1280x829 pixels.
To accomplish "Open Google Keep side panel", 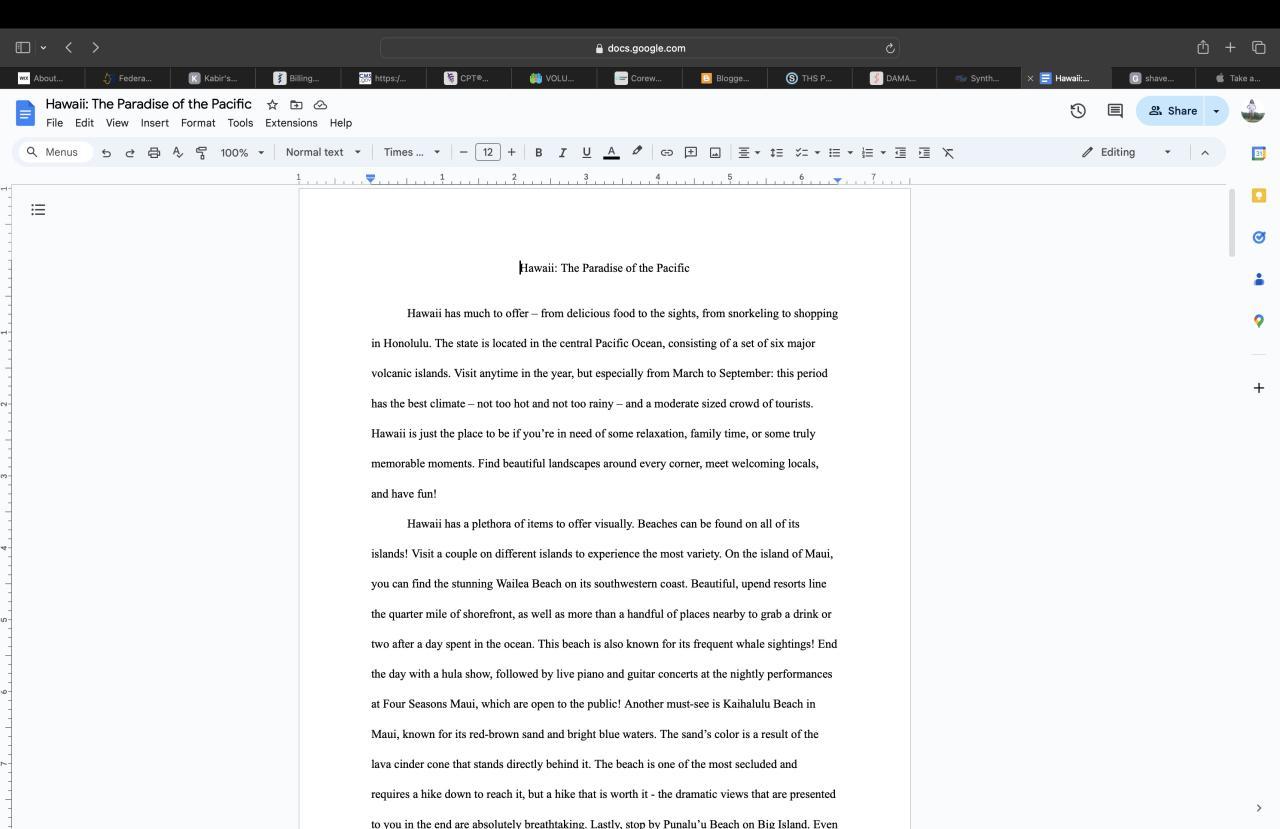I will 1259,195.
